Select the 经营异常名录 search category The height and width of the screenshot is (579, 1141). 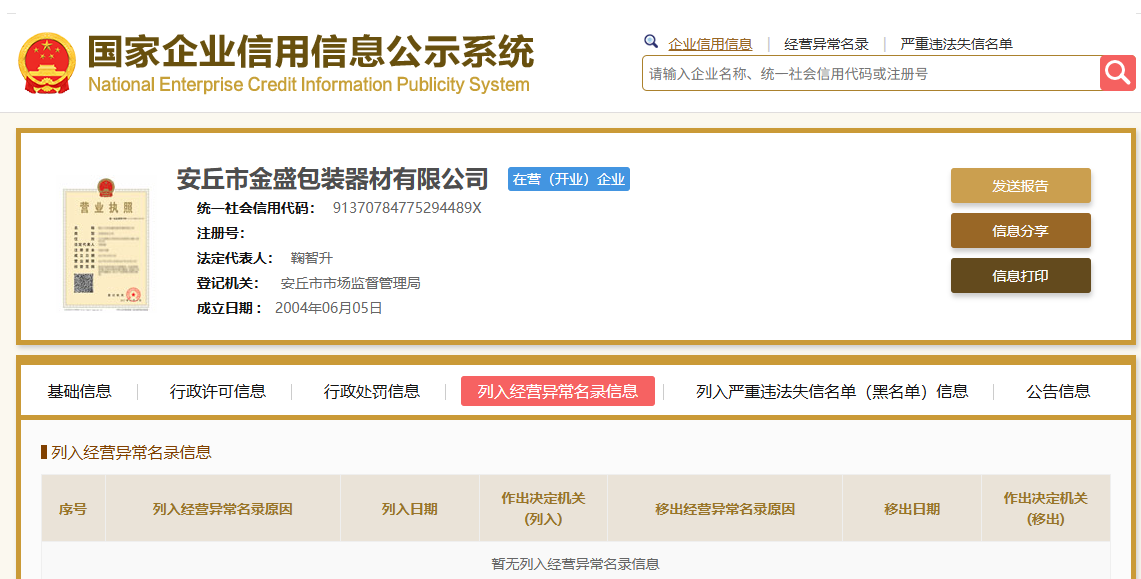[827, 44]
